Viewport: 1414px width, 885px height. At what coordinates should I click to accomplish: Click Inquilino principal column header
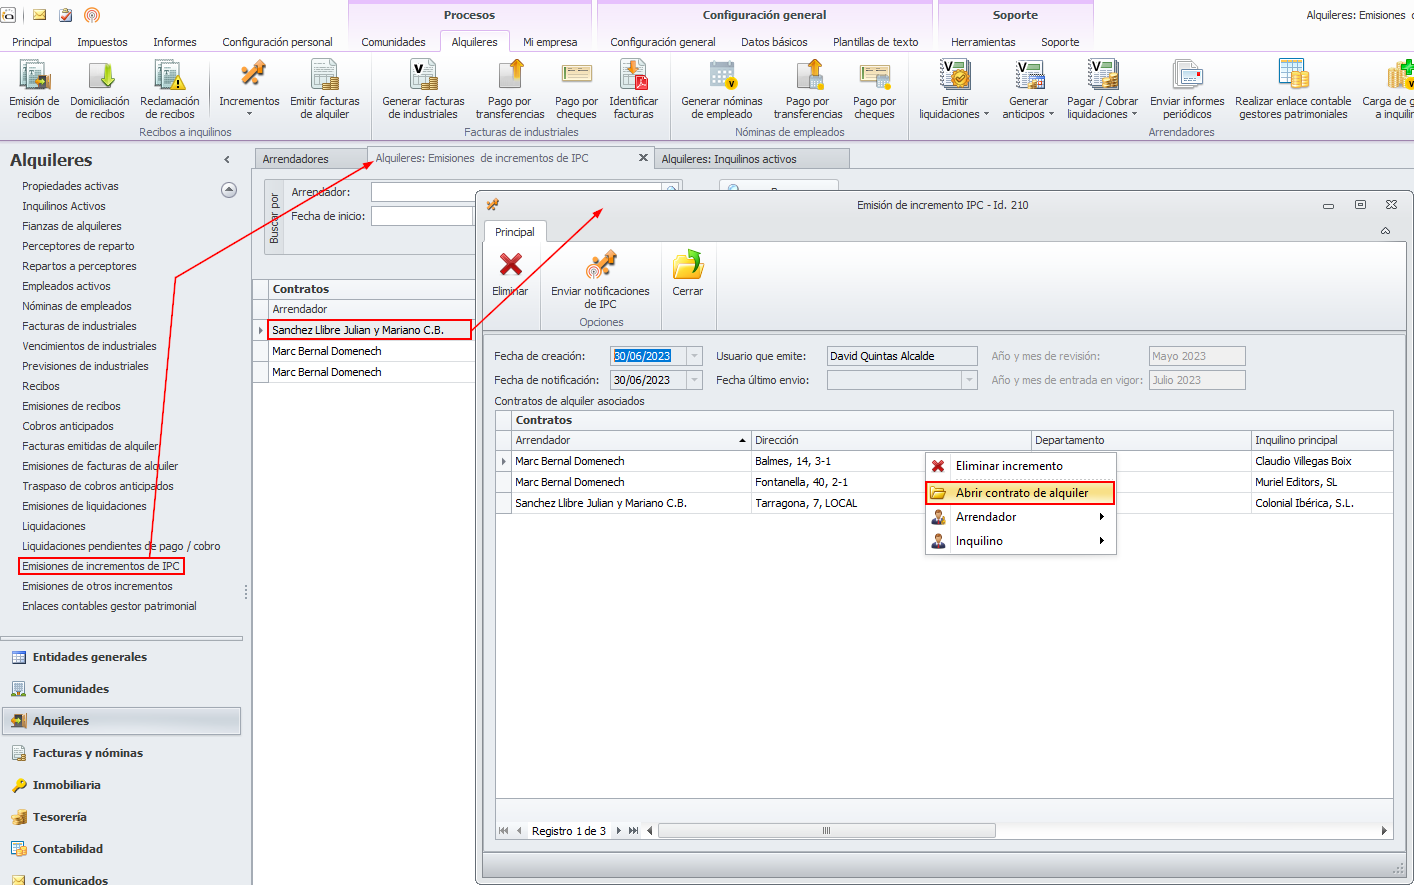(1322, 440)
